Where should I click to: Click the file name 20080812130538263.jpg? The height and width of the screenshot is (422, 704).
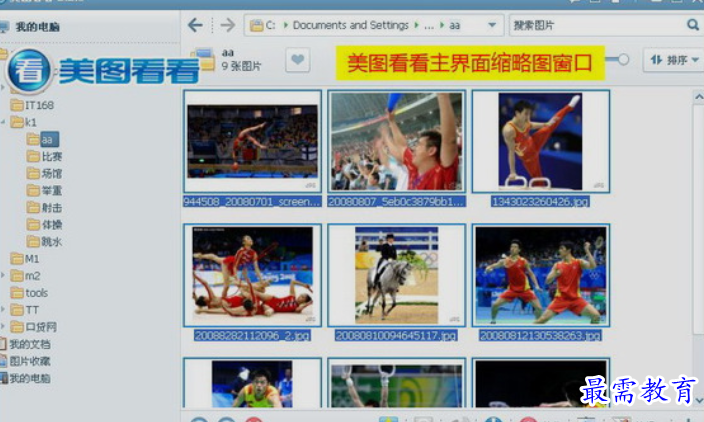[540, 335]
